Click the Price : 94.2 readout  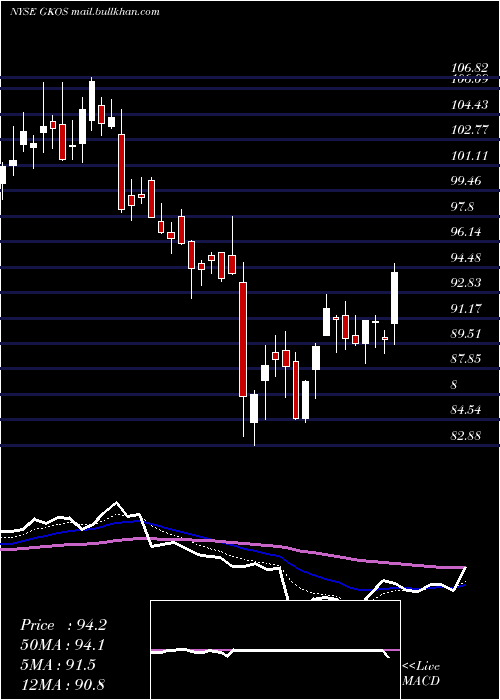point(63,625)
